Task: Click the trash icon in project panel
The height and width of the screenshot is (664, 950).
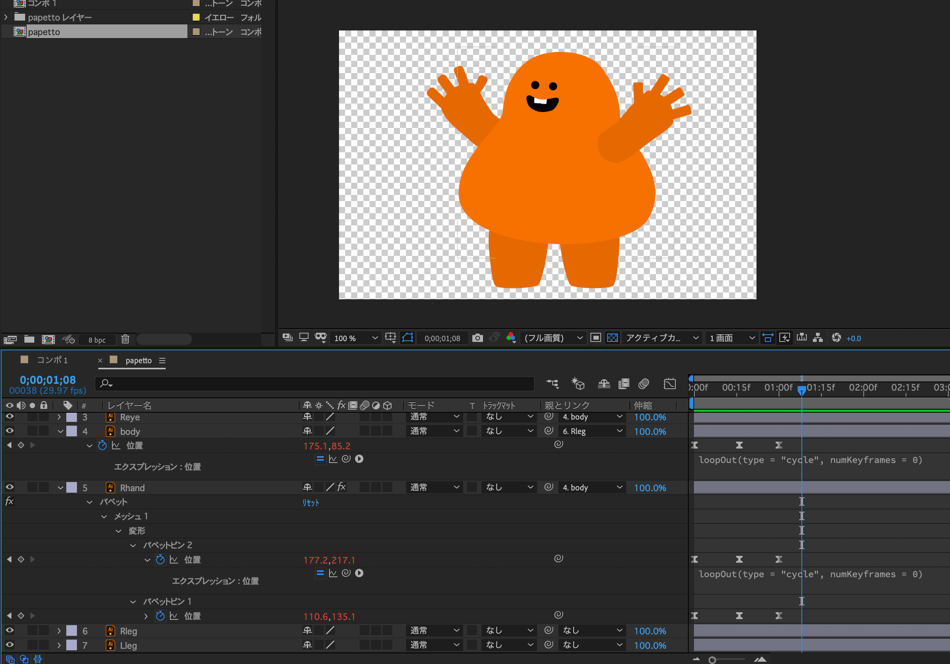Action: point(125,340)
